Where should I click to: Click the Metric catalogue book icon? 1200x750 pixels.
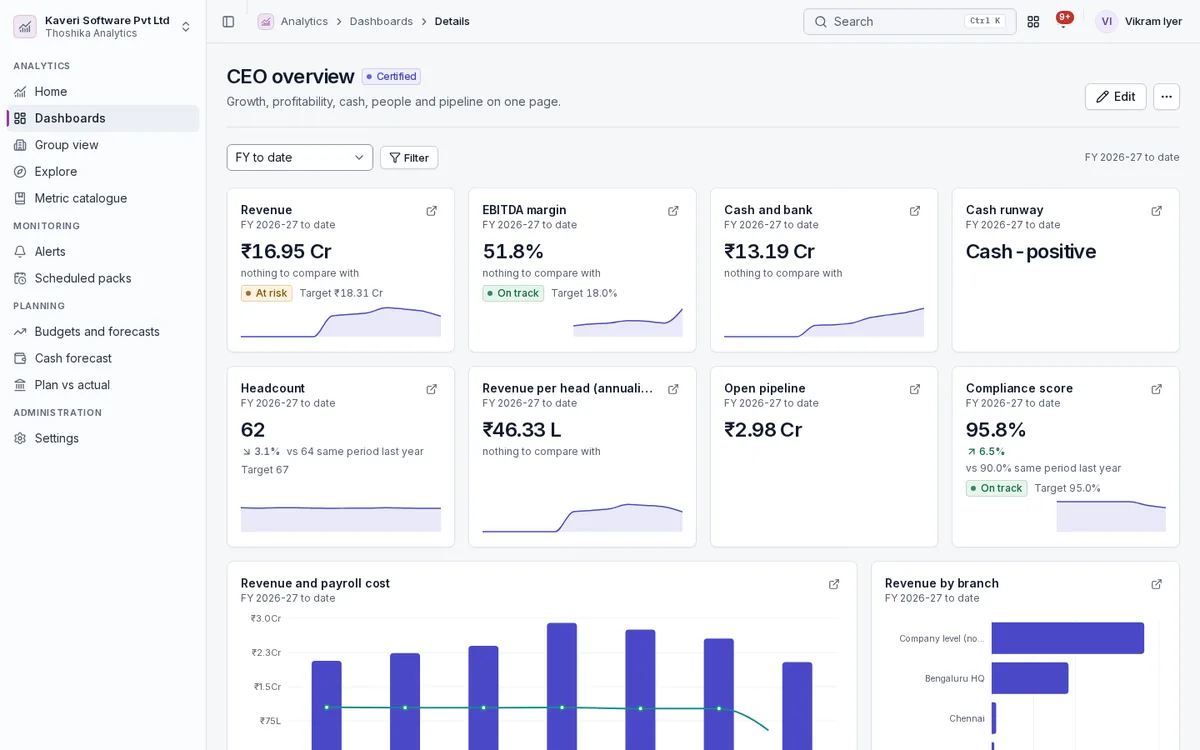(x=20, y=198)
